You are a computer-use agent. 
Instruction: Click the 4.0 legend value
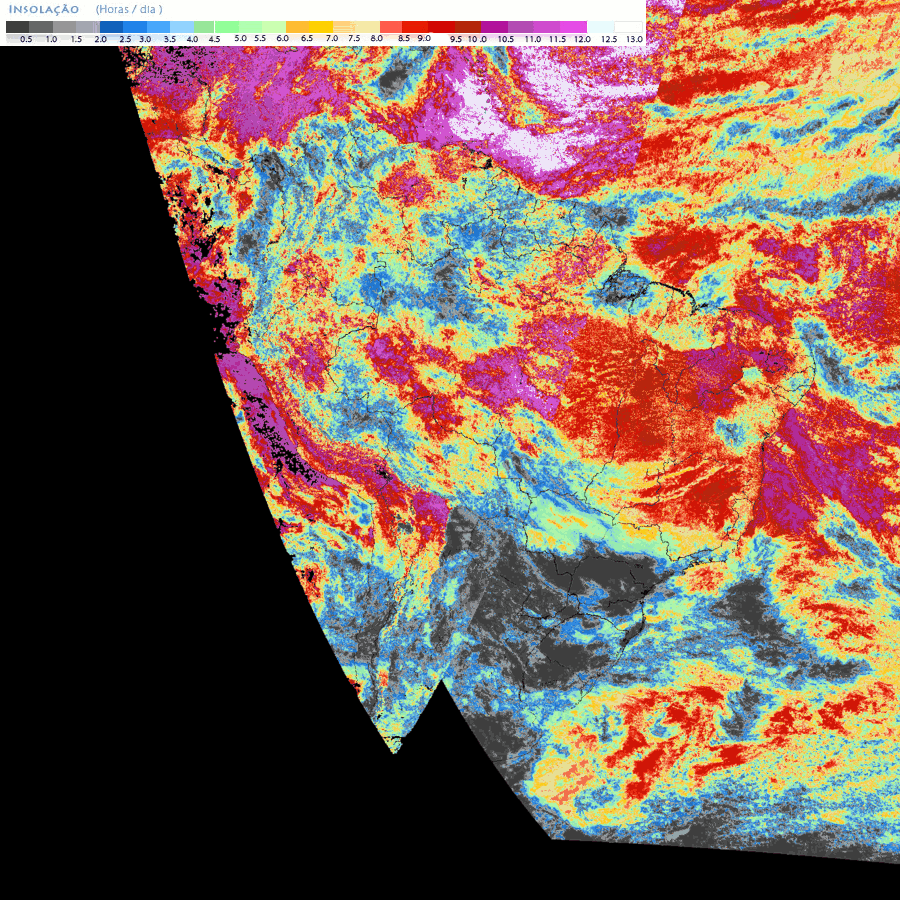(192, 39)
